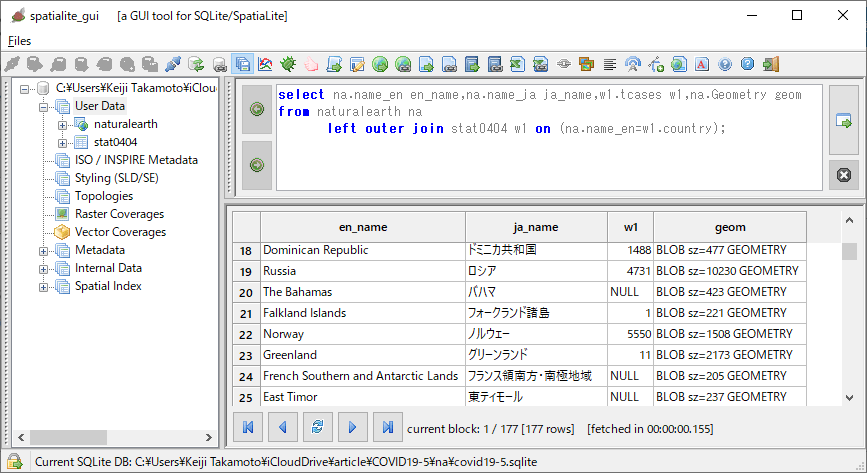The image size is (867, 473).
Task: Expand the stat0404 table node
Action: 62,143
